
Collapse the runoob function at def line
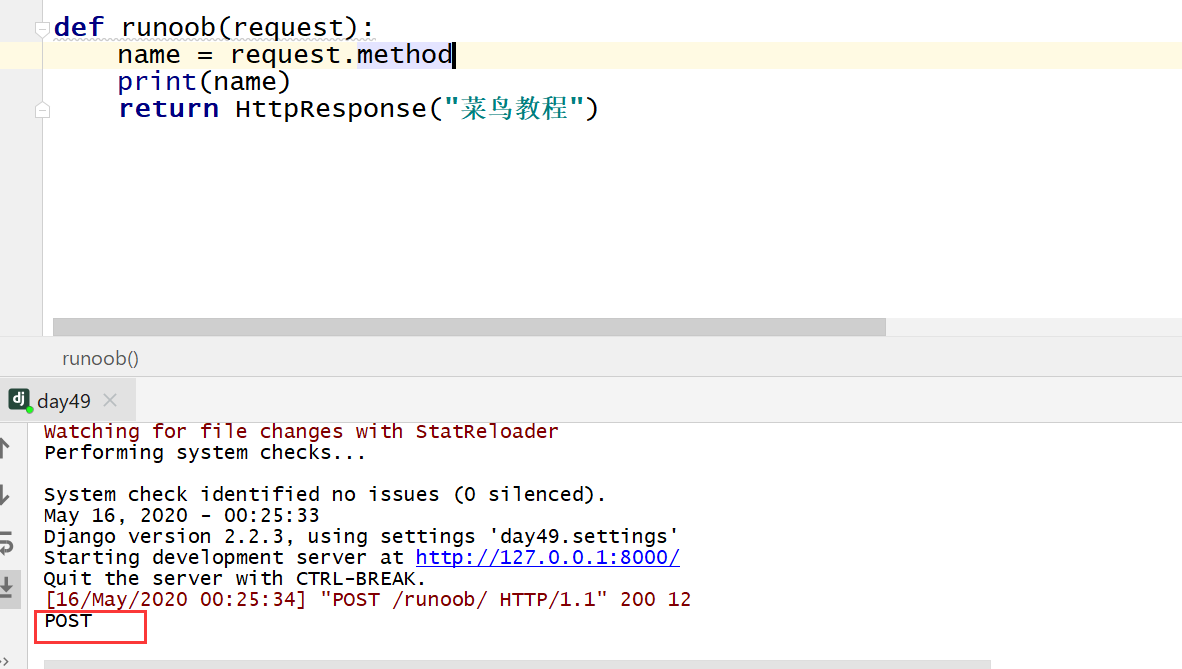click(x=42, y=29)
